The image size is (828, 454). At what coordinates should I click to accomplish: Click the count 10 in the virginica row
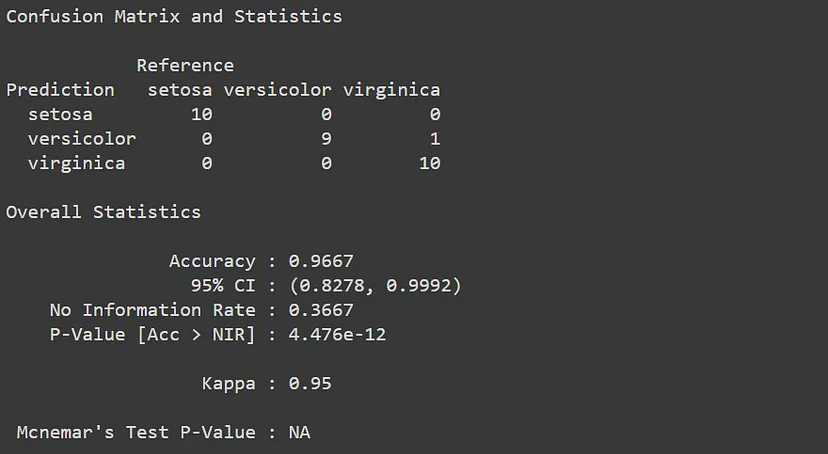(429, 163)
